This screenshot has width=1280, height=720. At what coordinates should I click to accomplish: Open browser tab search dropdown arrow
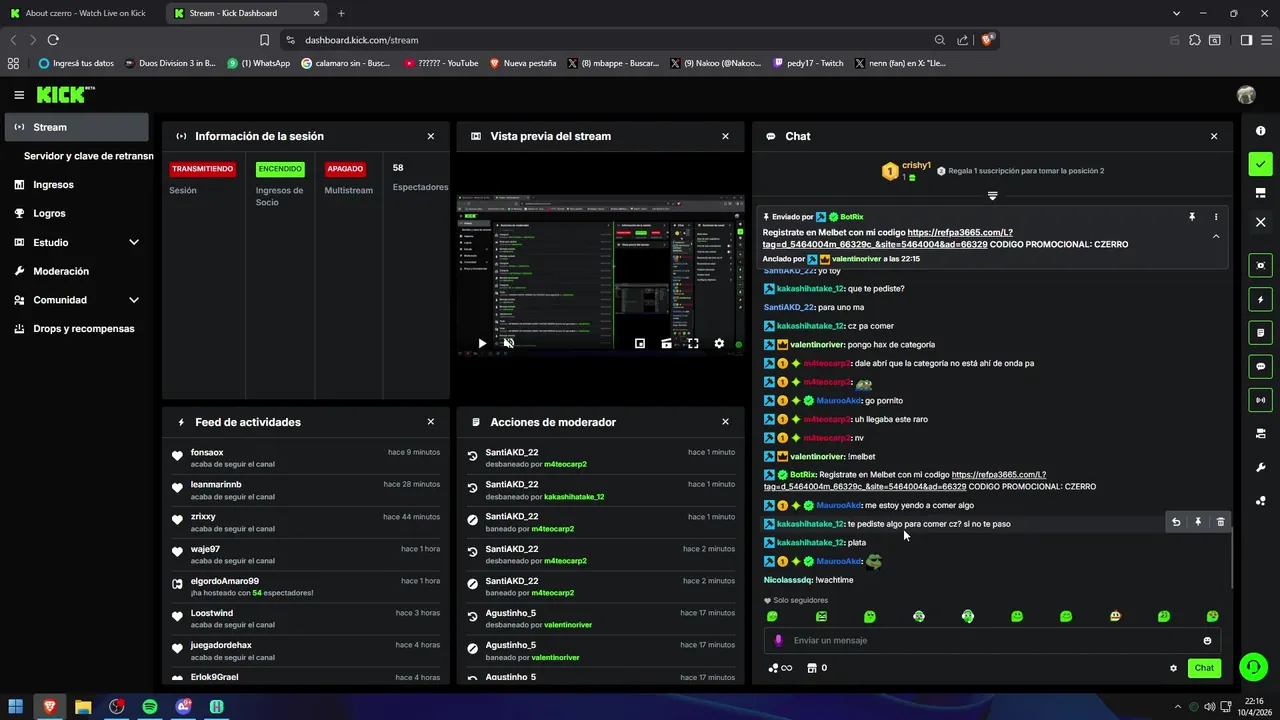(1177, 13)
